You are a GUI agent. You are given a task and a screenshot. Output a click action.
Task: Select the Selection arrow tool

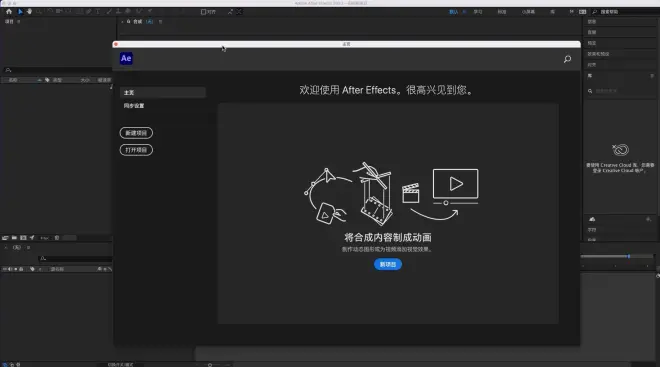click(20, 12)
